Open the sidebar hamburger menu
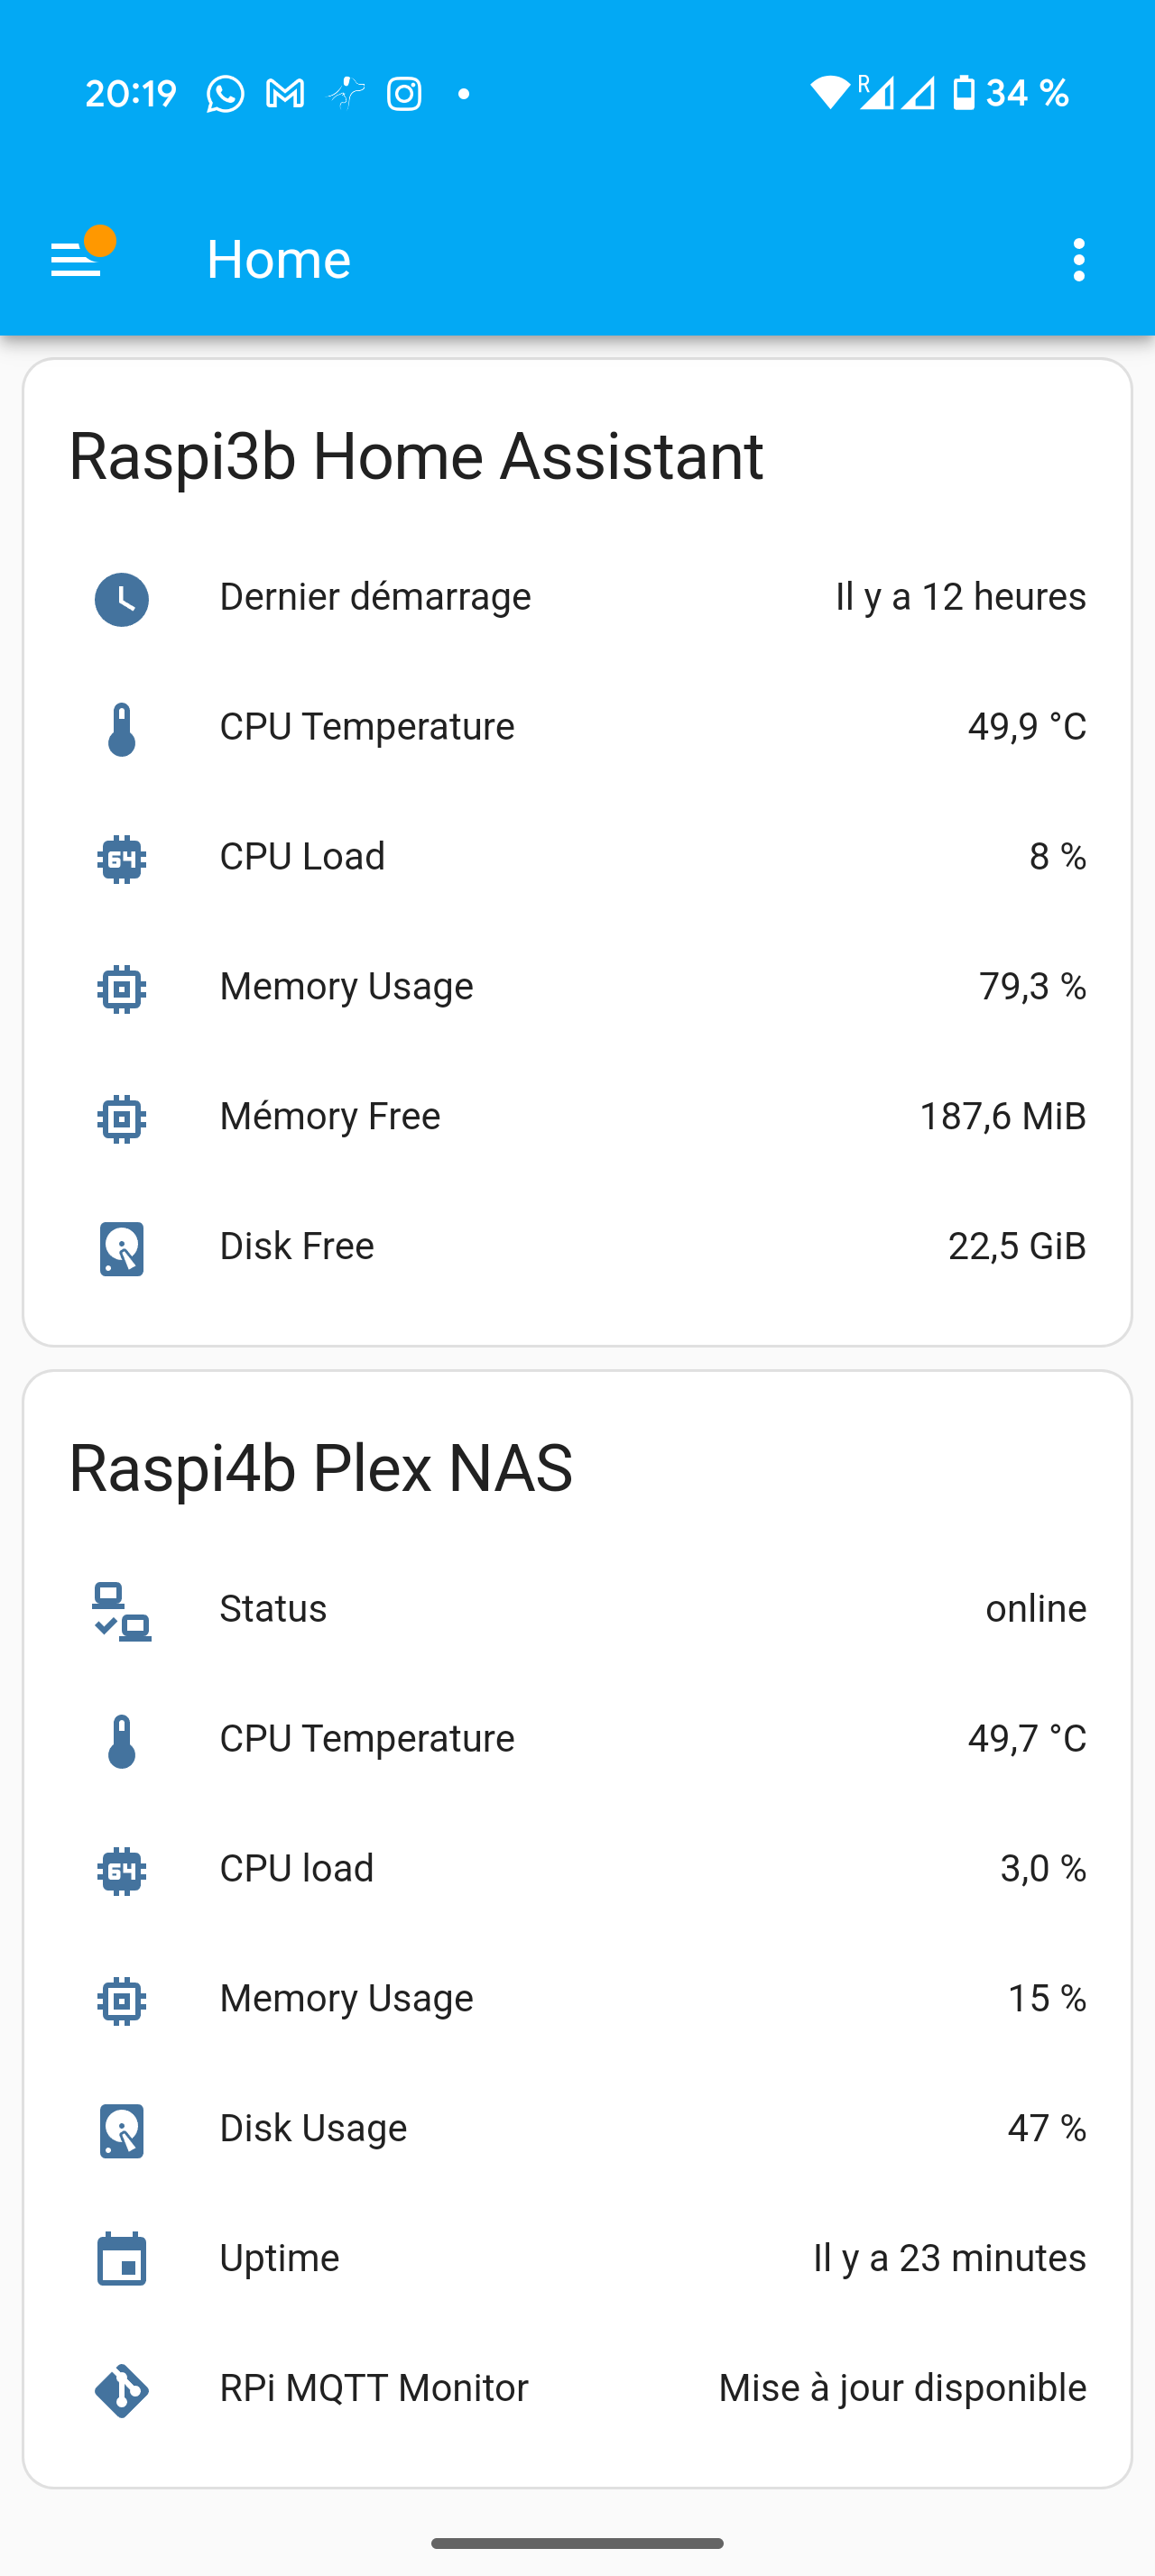 pos(76,260)
